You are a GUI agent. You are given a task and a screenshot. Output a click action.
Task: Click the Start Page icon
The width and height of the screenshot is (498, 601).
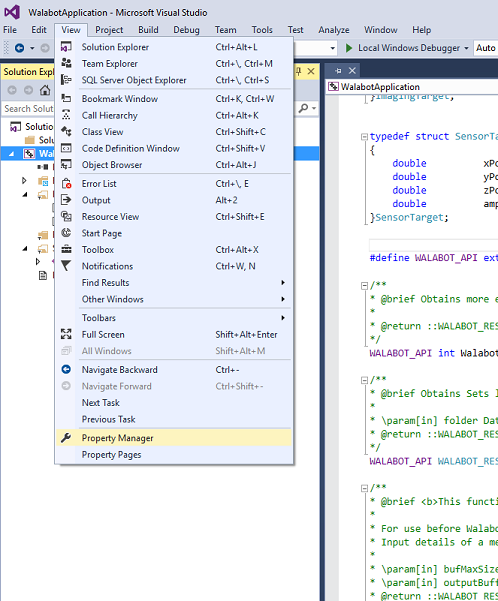point(66,233)
